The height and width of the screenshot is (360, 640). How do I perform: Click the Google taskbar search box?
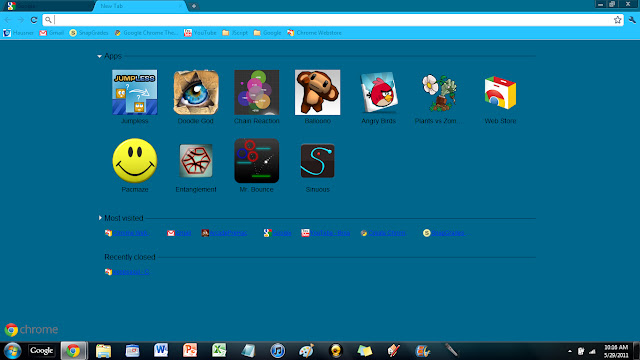tap(42, 350)
